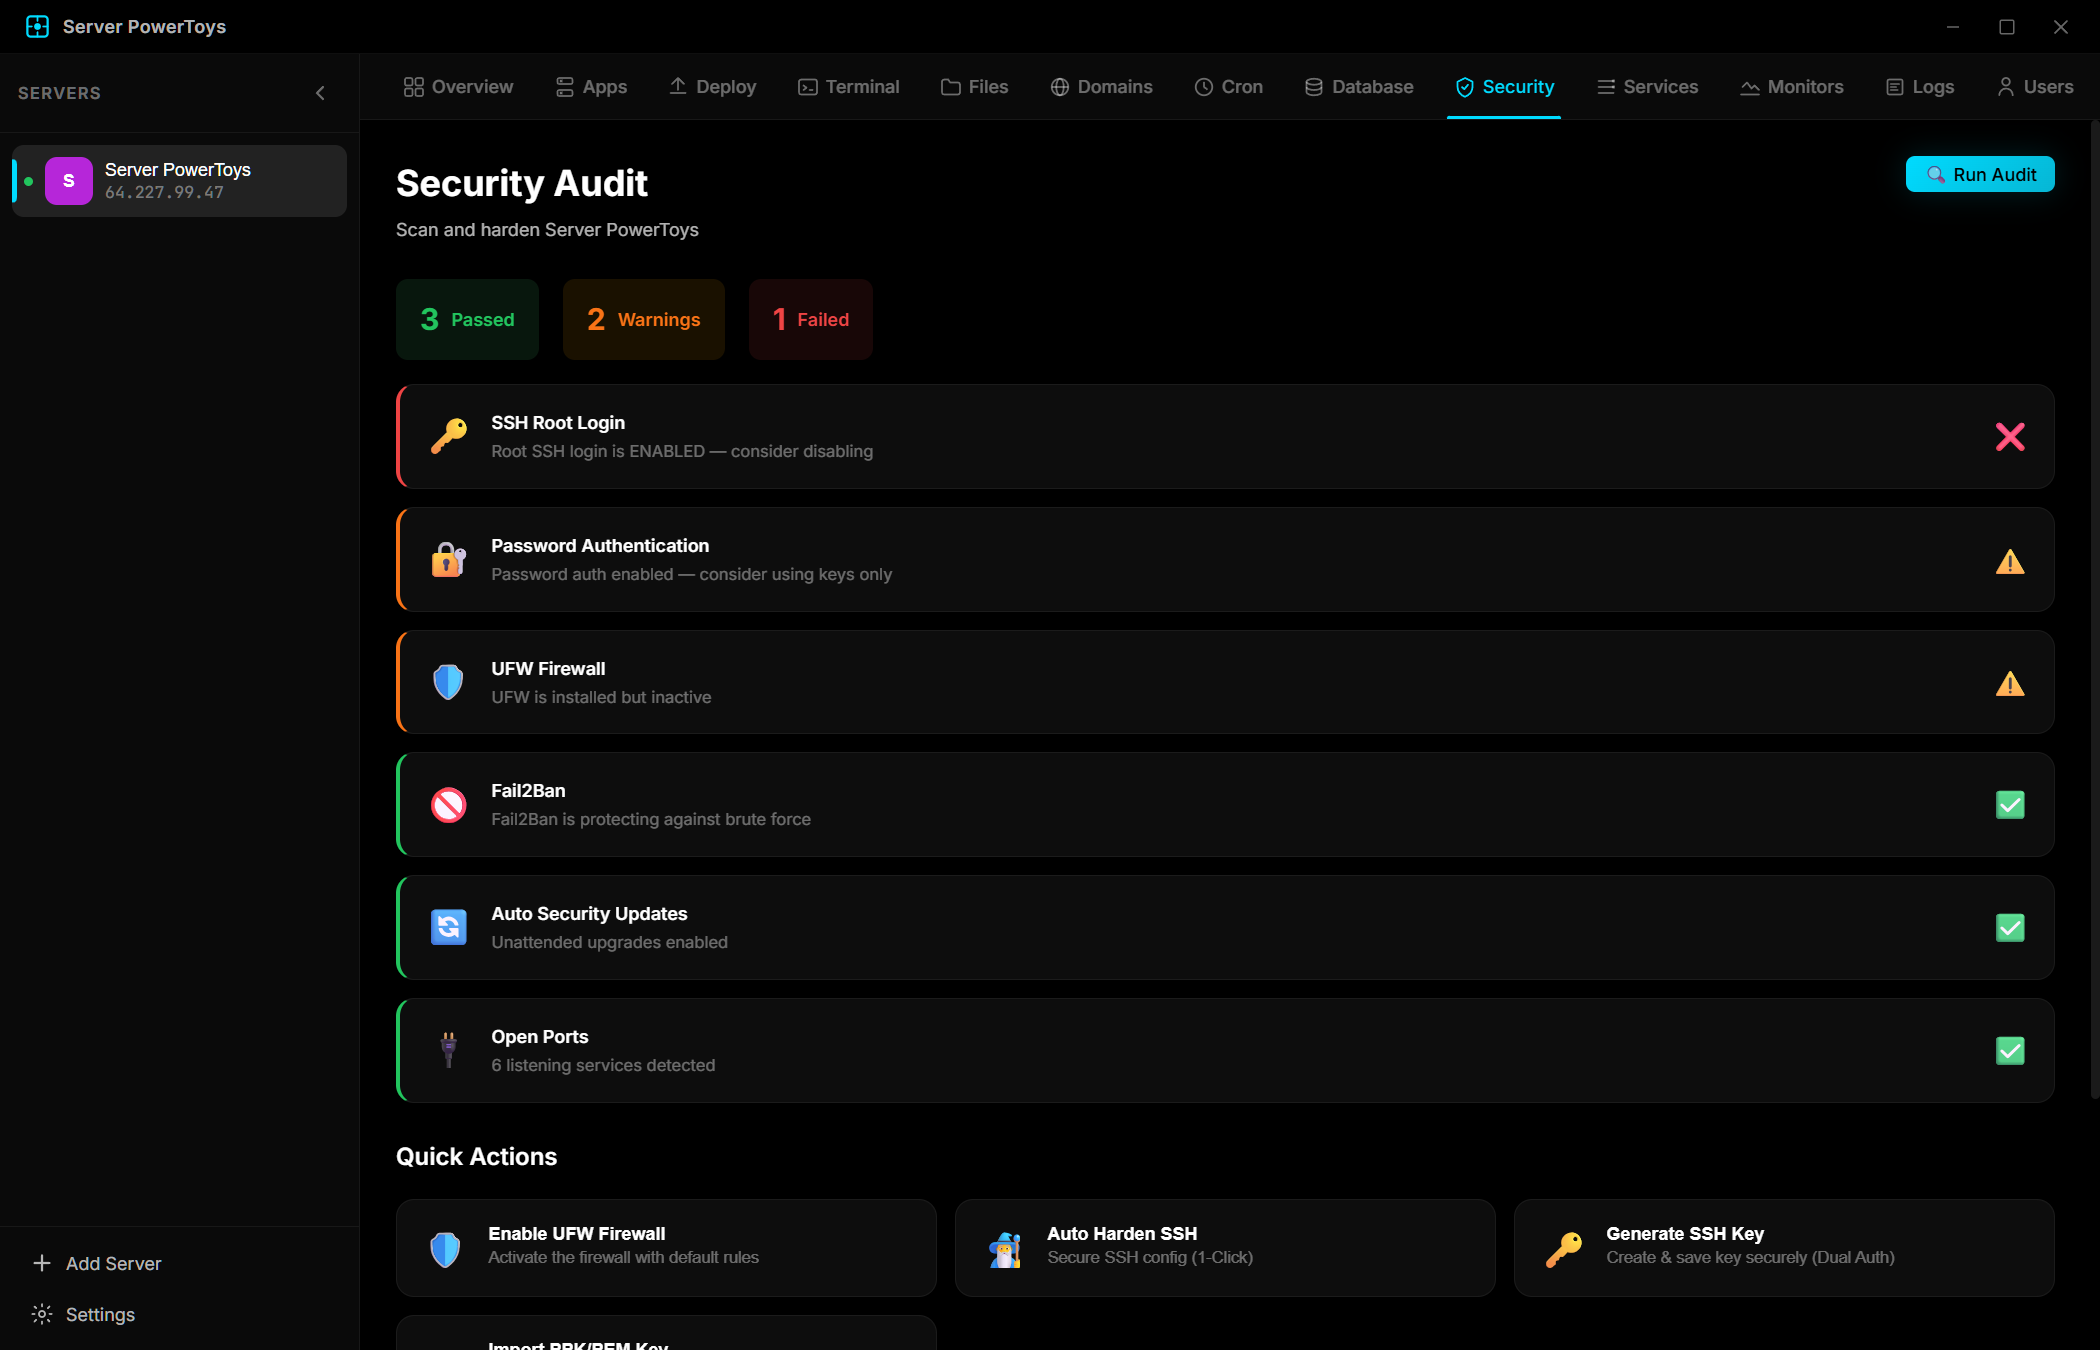Click the shield icon in Enable UFW Firewall action

[444, 1247]
